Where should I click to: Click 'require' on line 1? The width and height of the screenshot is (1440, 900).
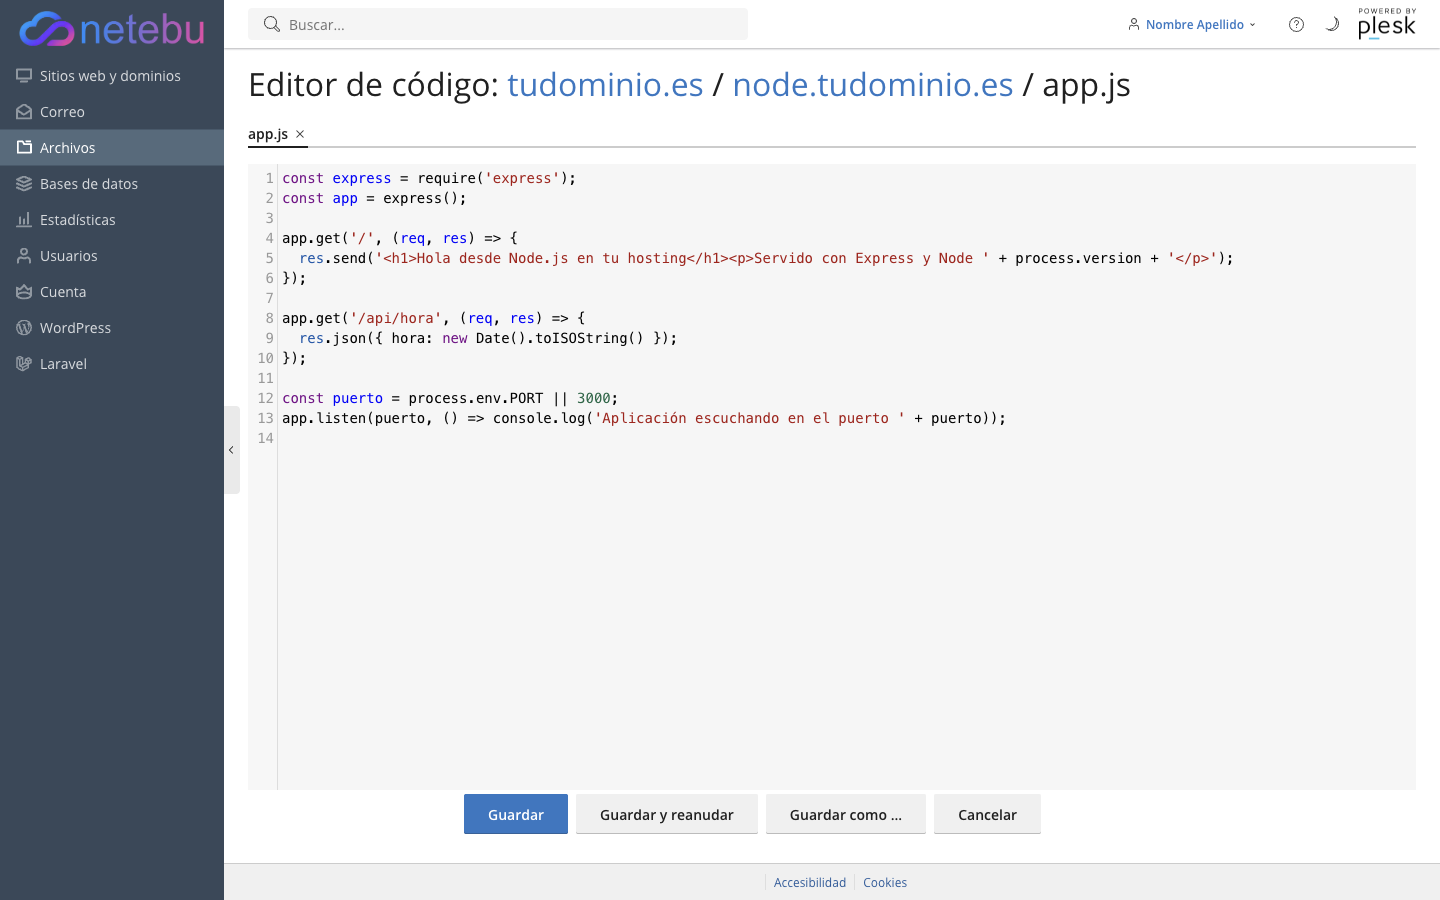[x=446, y=178]
